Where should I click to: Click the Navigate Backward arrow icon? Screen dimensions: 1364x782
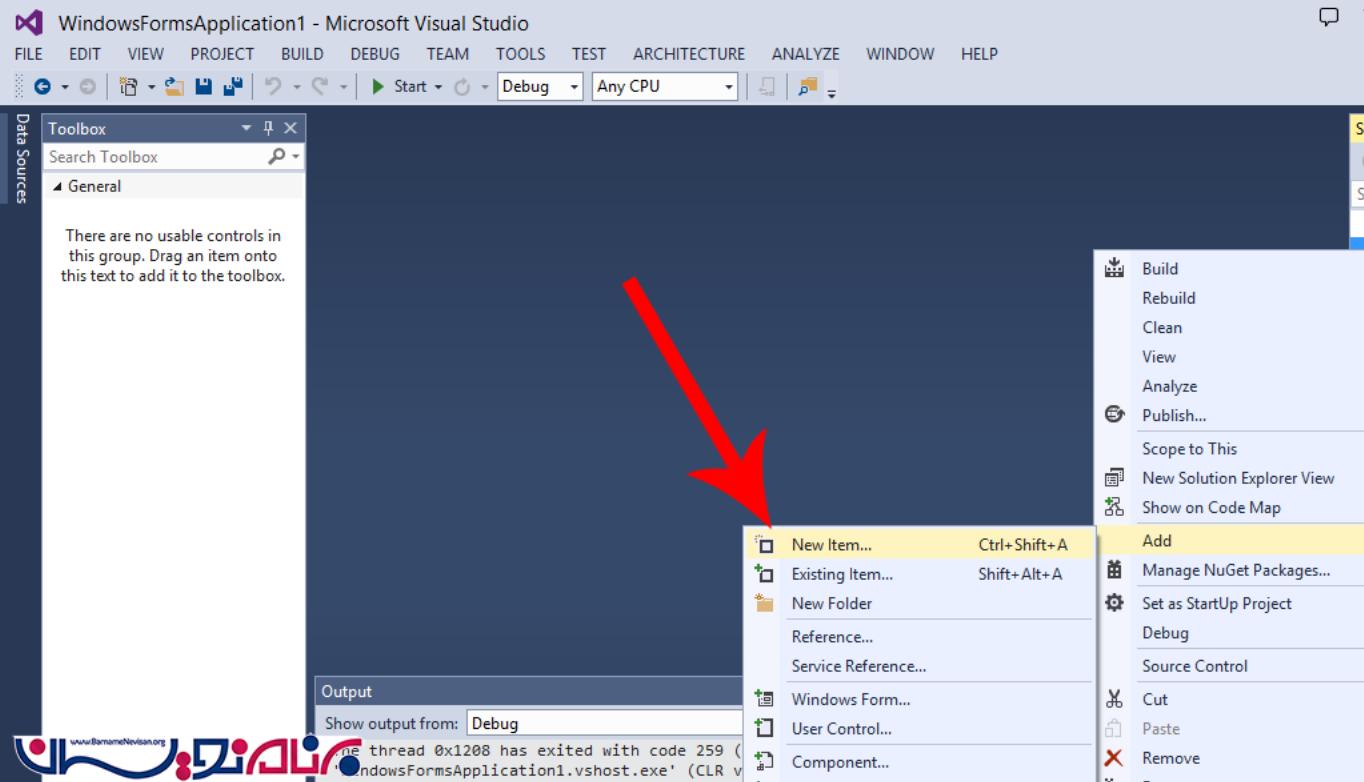coord(42,87)
